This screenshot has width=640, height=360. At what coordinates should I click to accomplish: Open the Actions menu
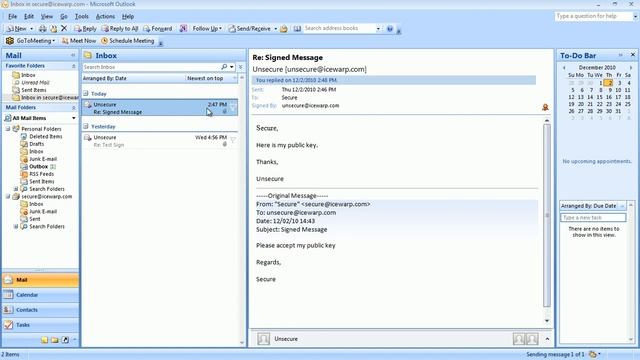click(105, 16)
